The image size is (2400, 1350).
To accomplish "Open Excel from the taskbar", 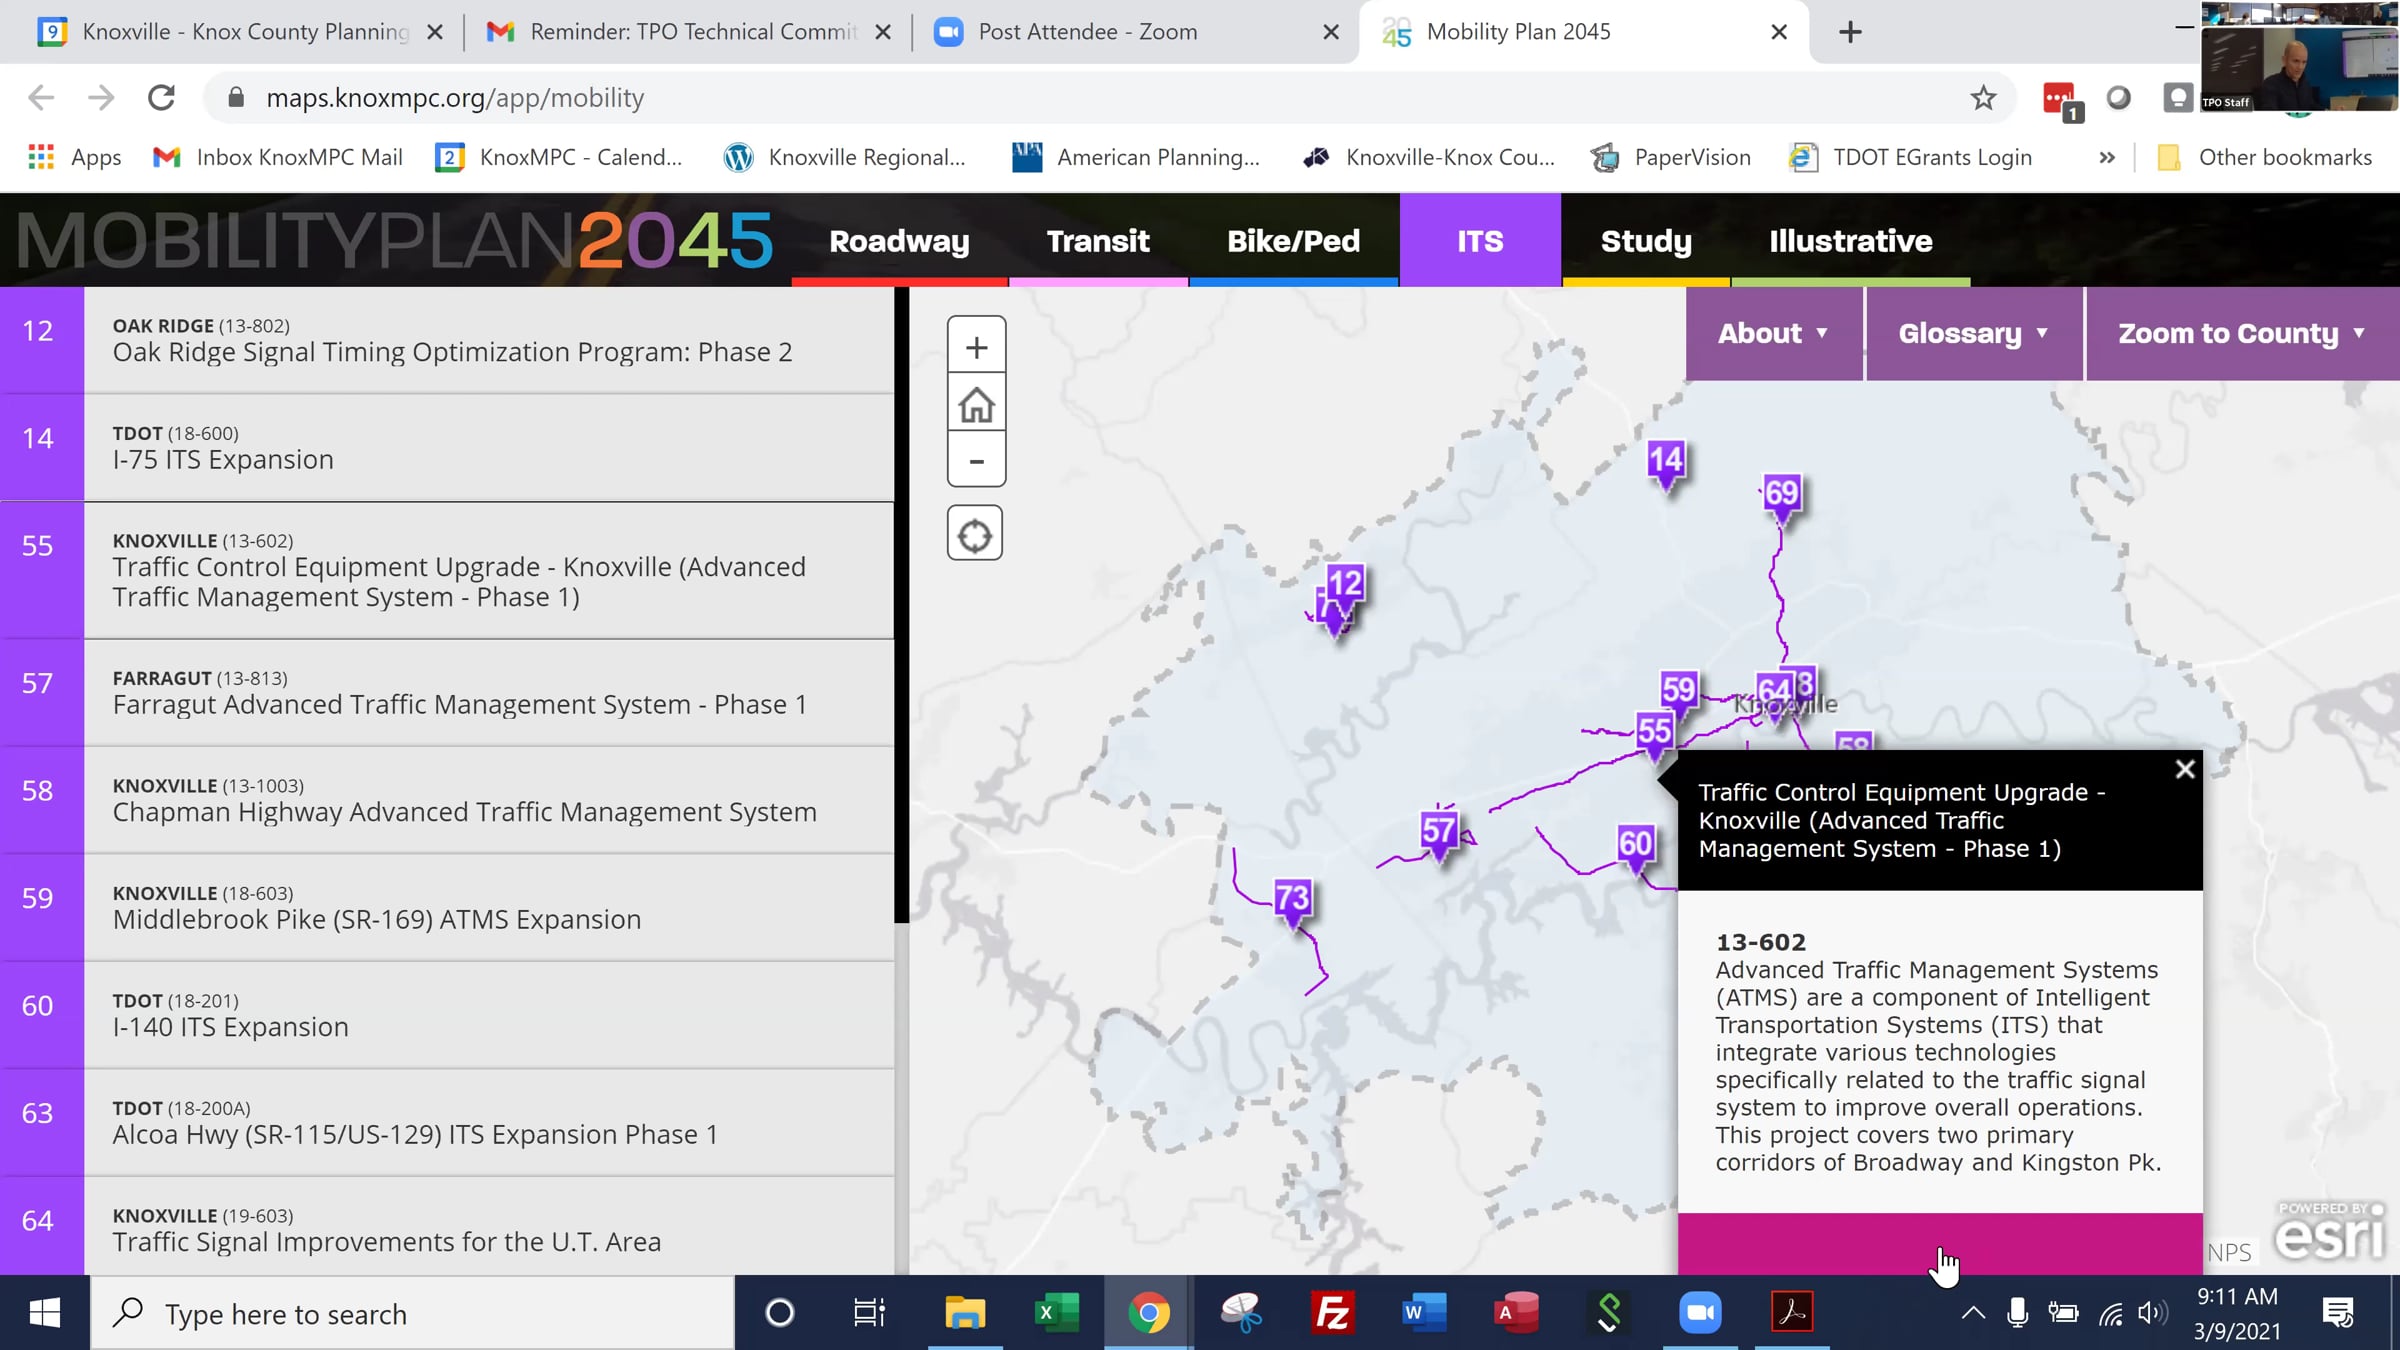I will (x=1057, y=1313).
